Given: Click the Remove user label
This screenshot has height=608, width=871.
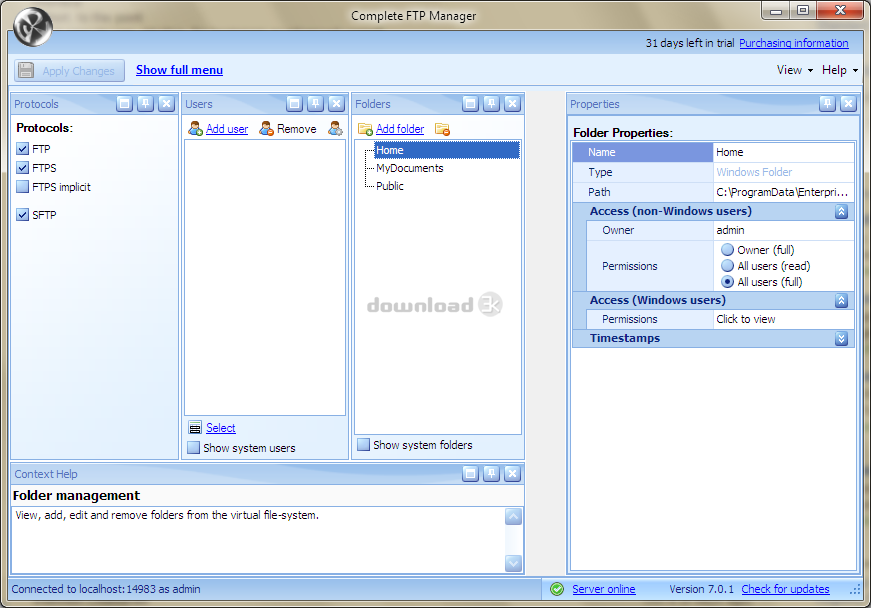Looking at the screenshot, I should [297, 129].
